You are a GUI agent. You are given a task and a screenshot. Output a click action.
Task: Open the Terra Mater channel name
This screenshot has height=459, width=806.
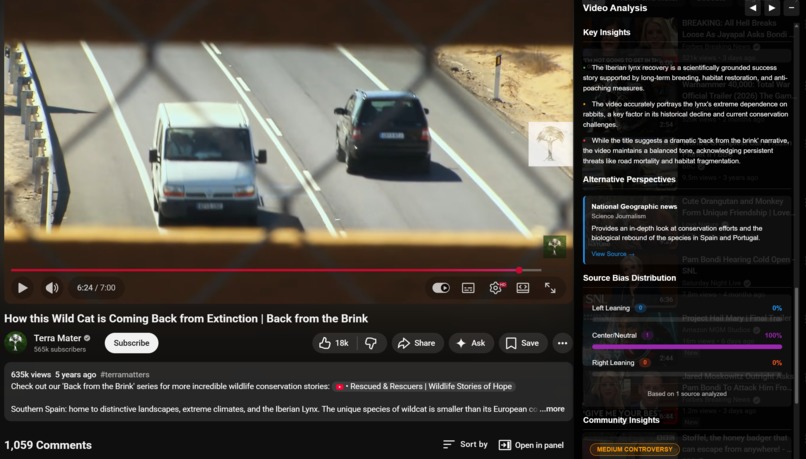pyautogui.click(x=57, y=338)
